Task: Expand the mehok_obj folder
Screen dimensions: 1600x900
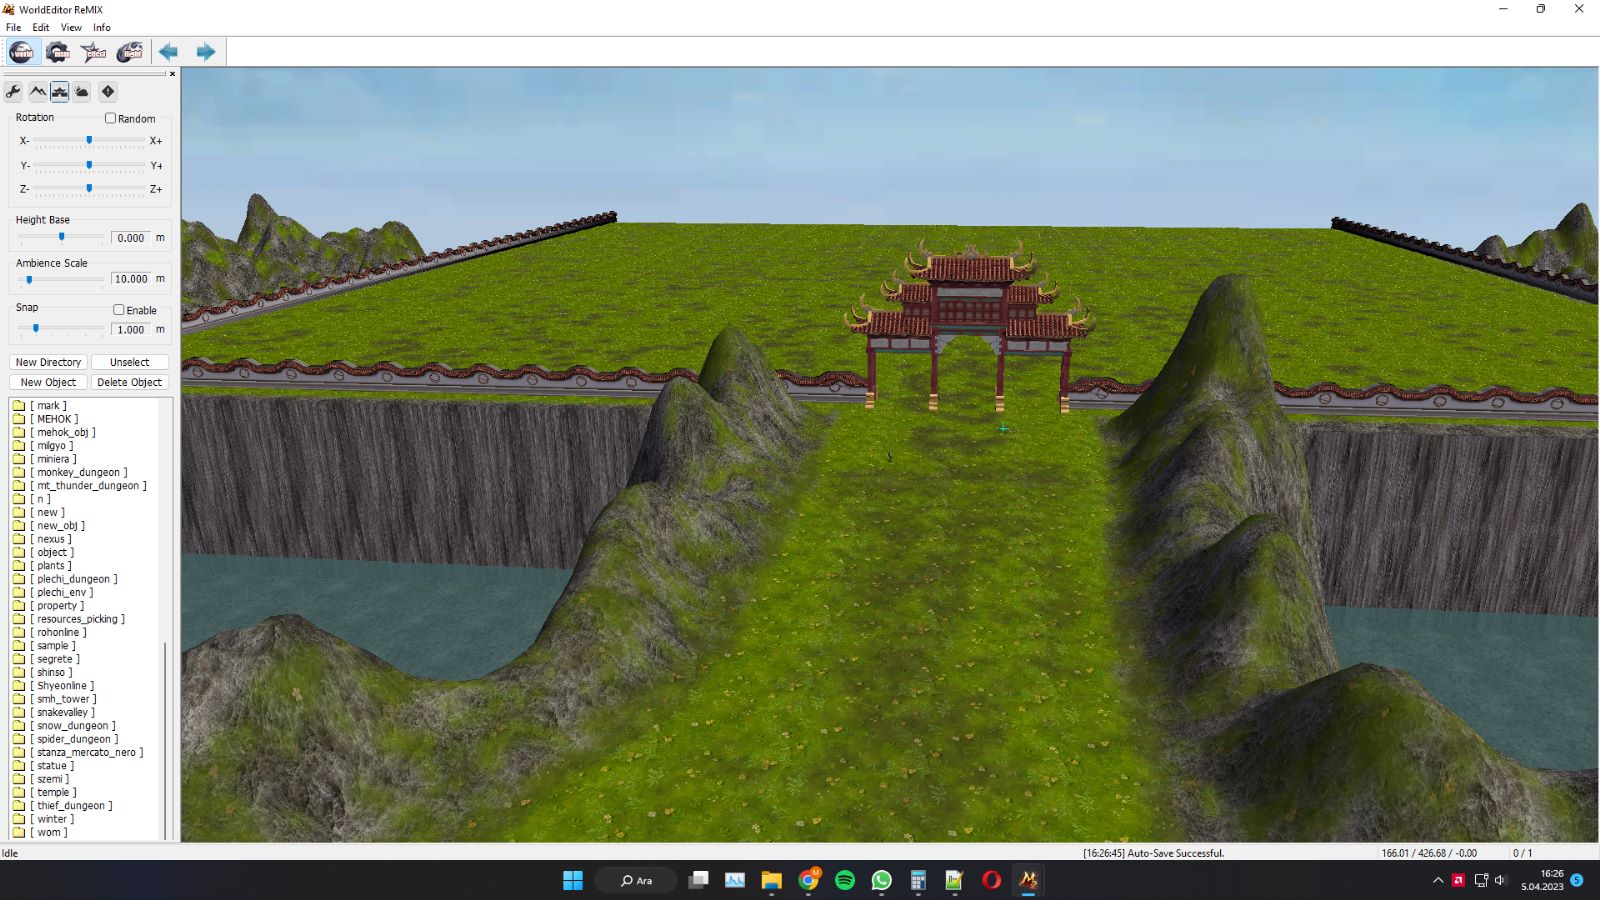Action: (54, 432)
